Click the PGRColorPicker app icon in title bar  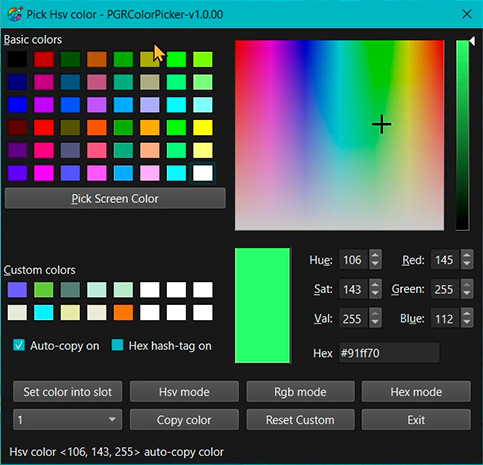click(15, 14)
